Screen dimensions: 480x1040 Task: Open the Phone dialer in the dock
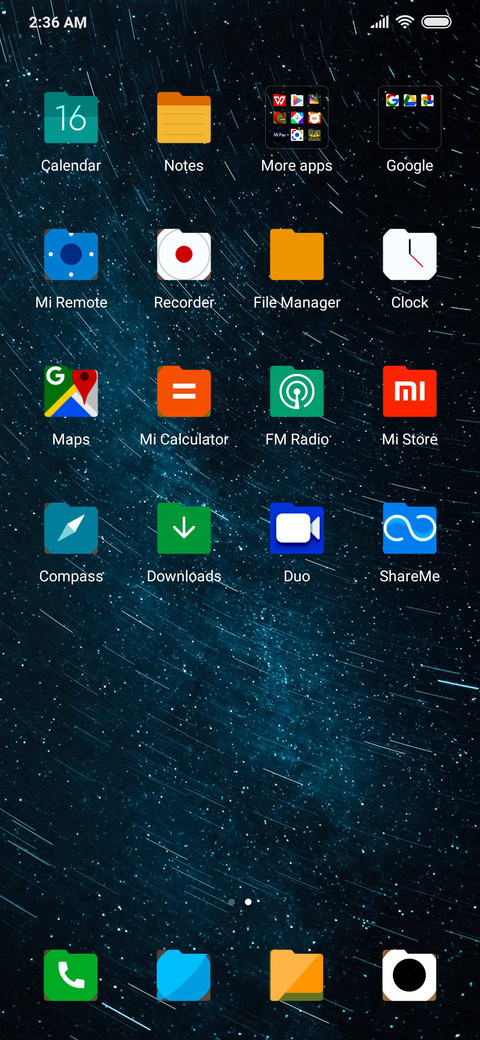(x=71, y=975)
